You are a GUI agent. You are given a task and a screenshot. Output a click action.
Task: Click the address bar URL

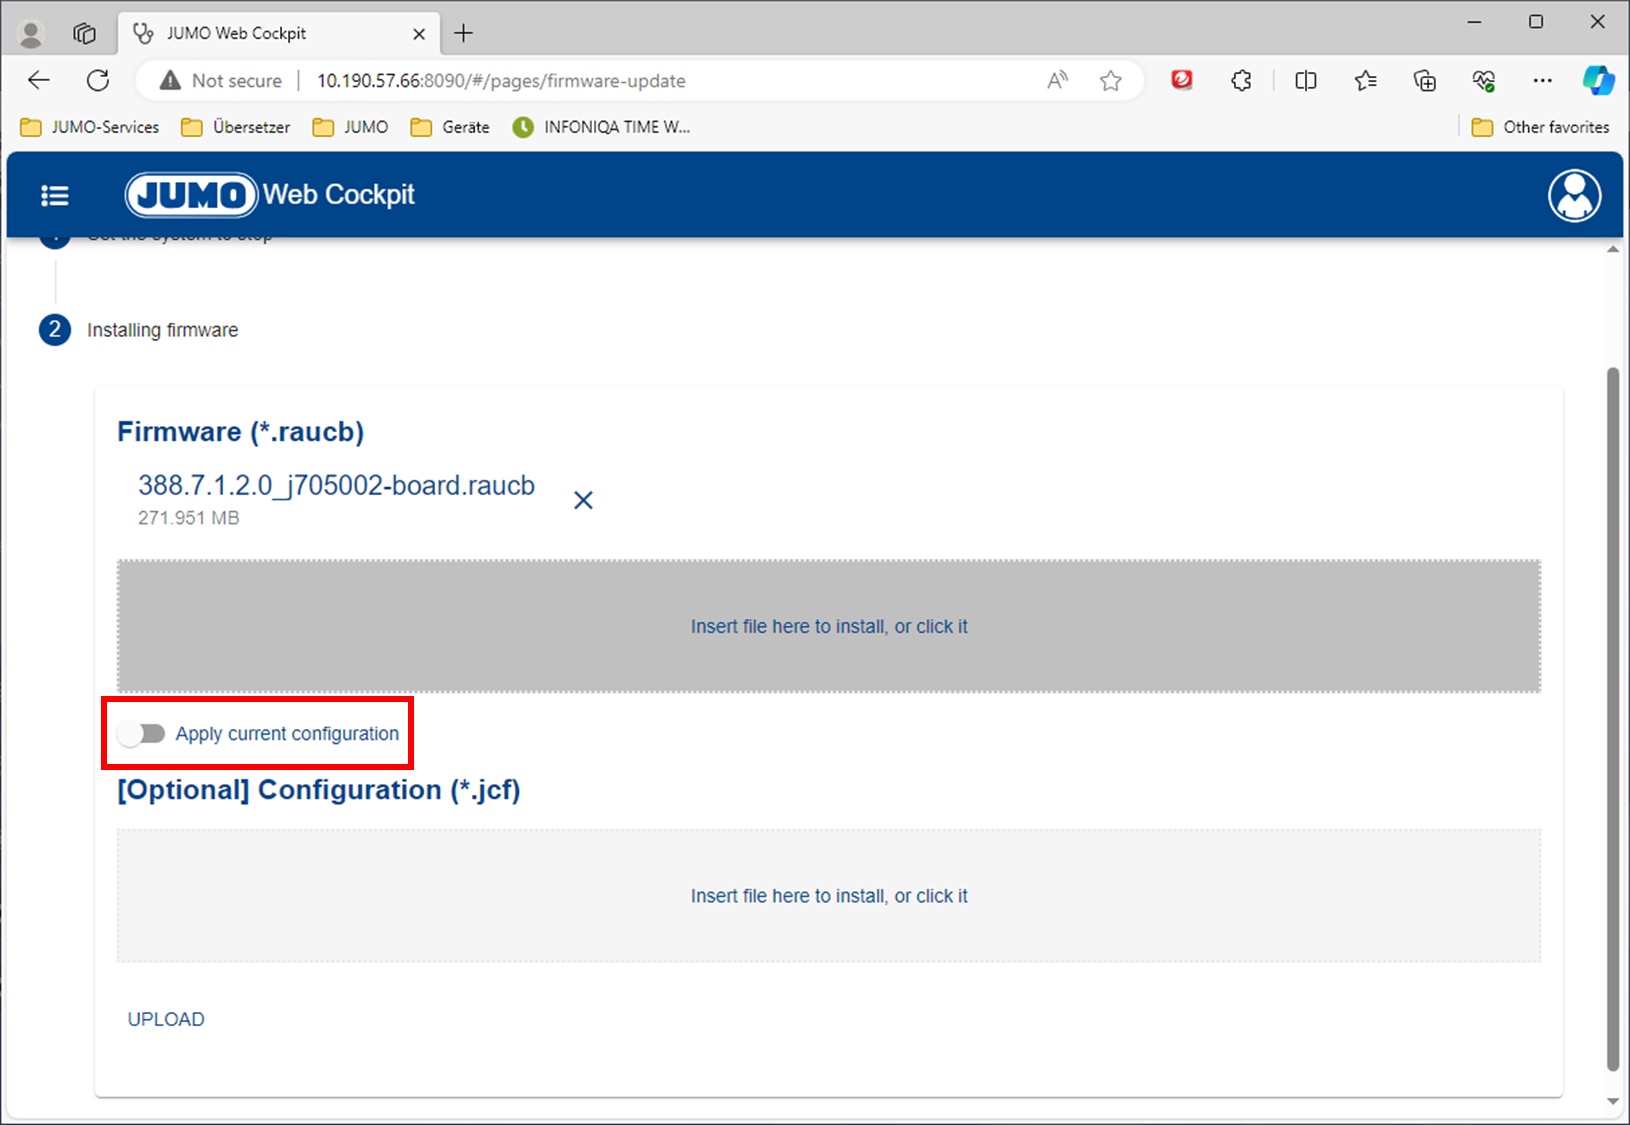[501, 81]
